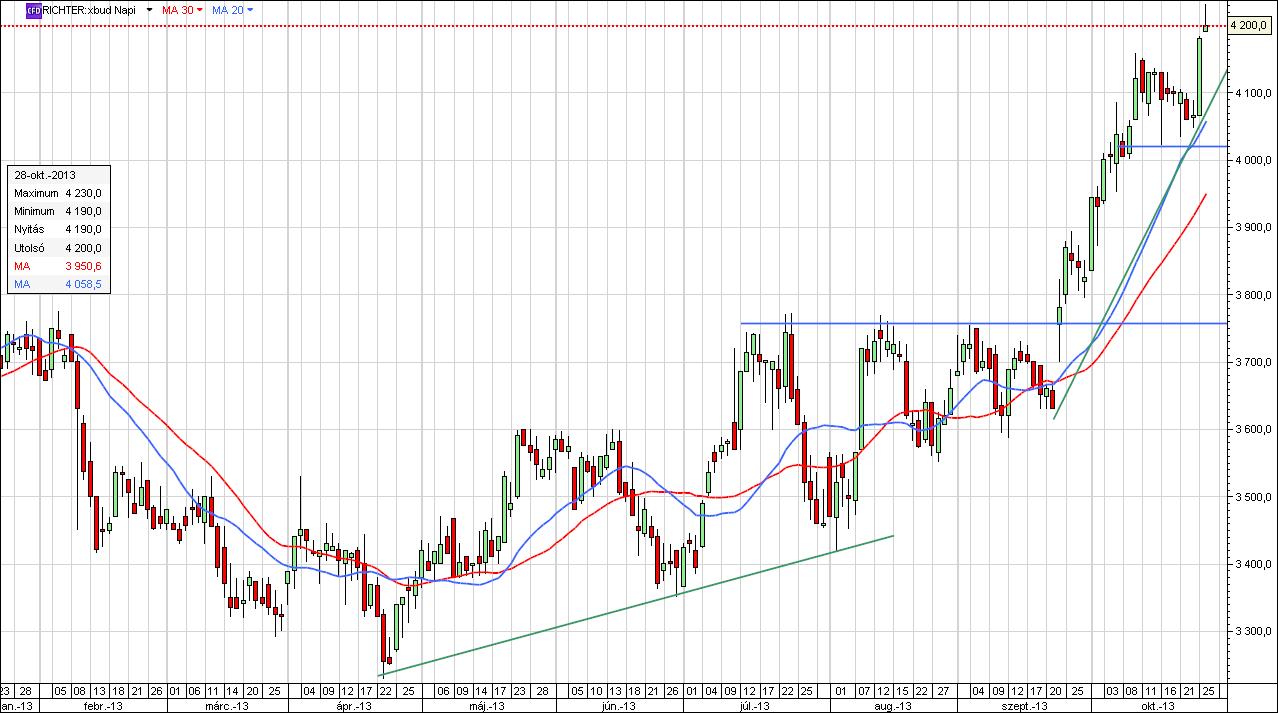
Task: Open the RICHTER:xbud Napi dropdown arrow
Action: coord(149,9)
